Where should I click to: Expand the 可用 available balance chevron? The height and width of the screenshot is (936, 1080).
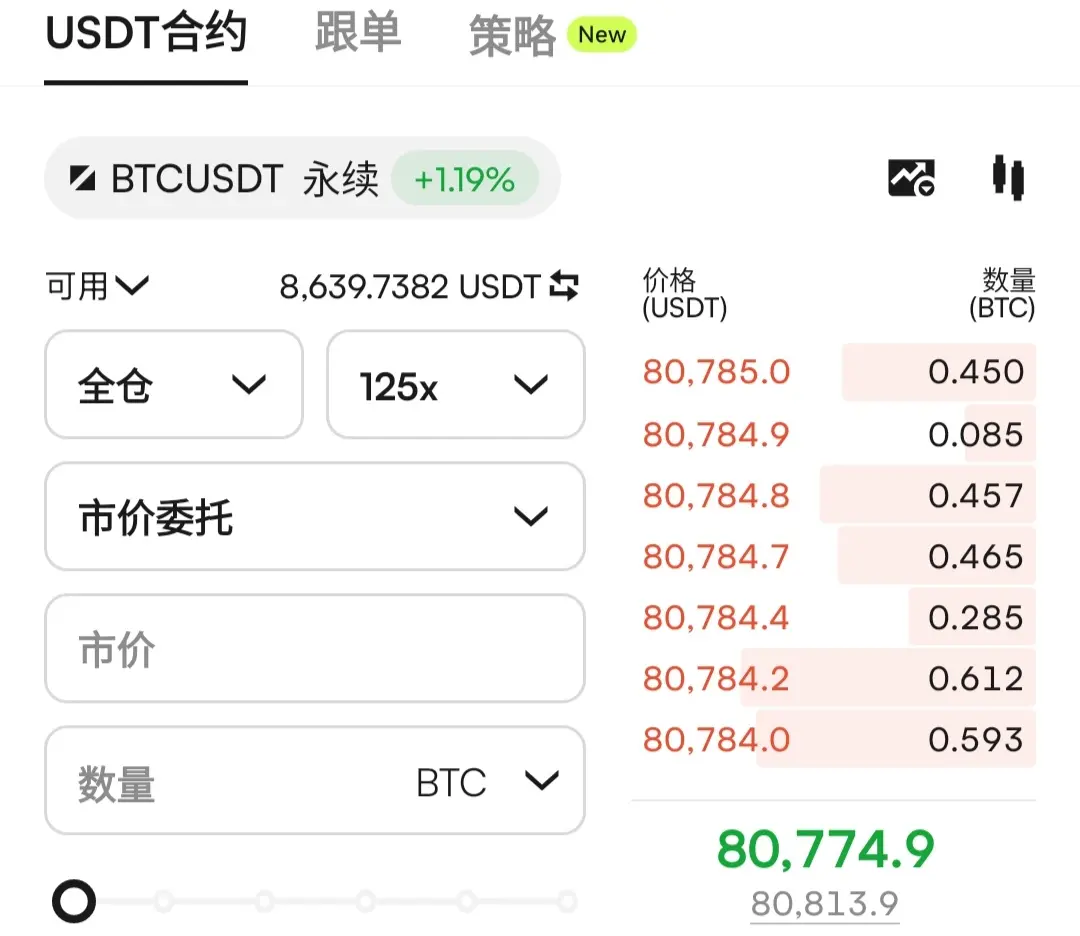pyautogui.click(x=132, y=284)
